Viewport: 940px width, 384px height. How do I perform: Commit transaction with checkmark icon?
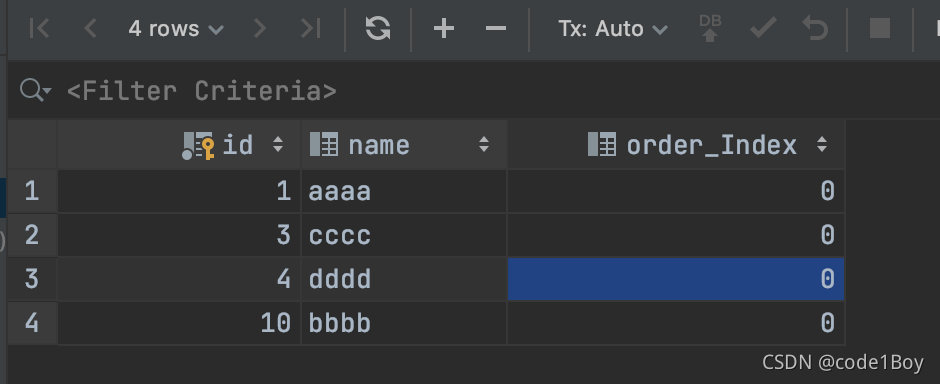[763, 28]
